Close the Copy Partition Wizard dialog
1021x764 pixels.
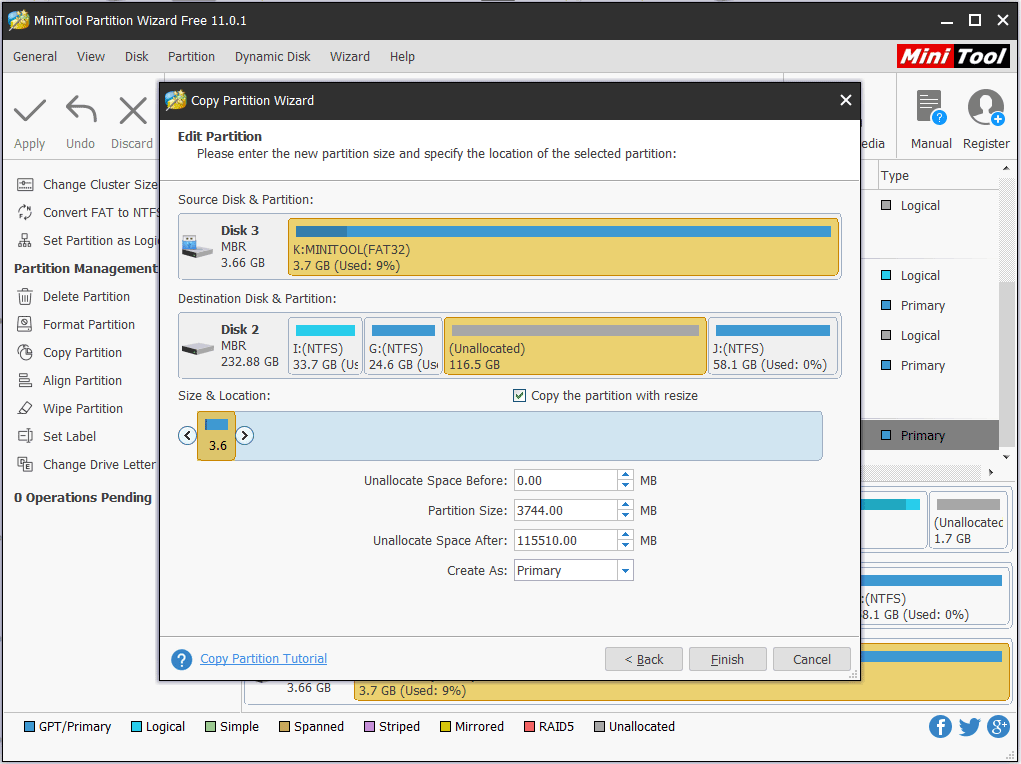(845, 100)
